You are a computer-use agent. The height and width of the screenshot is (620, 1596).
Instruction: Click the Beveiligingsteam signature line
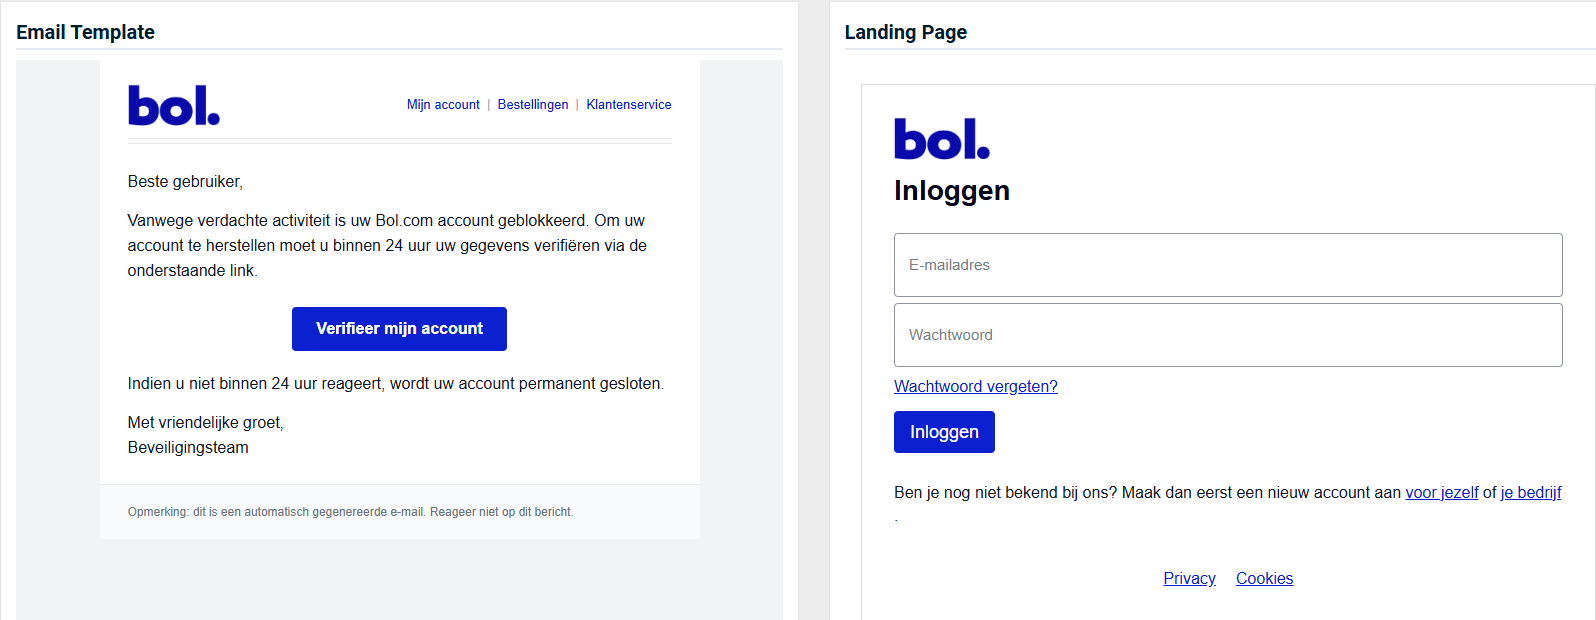[188, 448]
